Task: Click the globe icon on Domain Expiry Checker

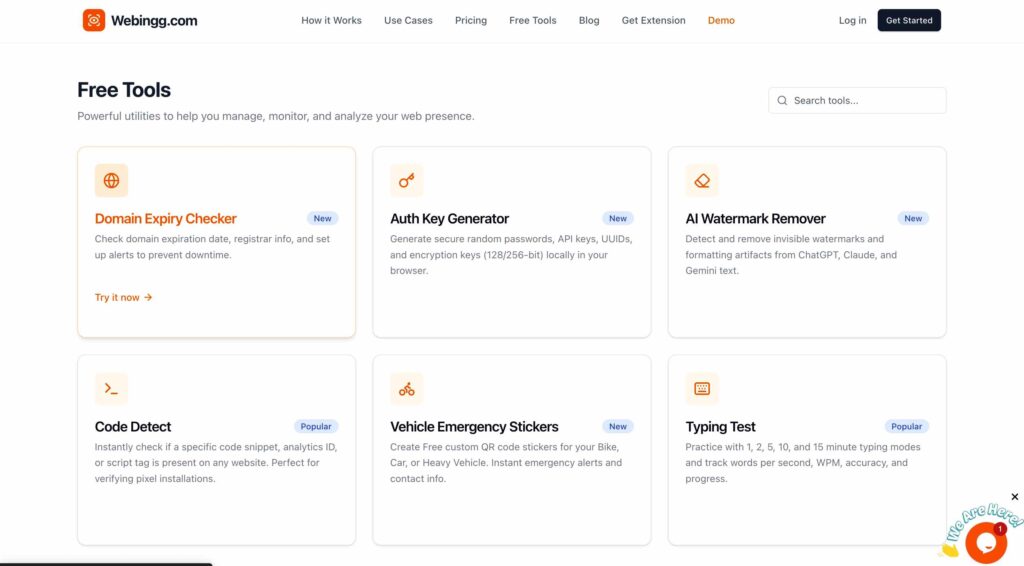Action: pyautogui.click(x=111, y=181)
